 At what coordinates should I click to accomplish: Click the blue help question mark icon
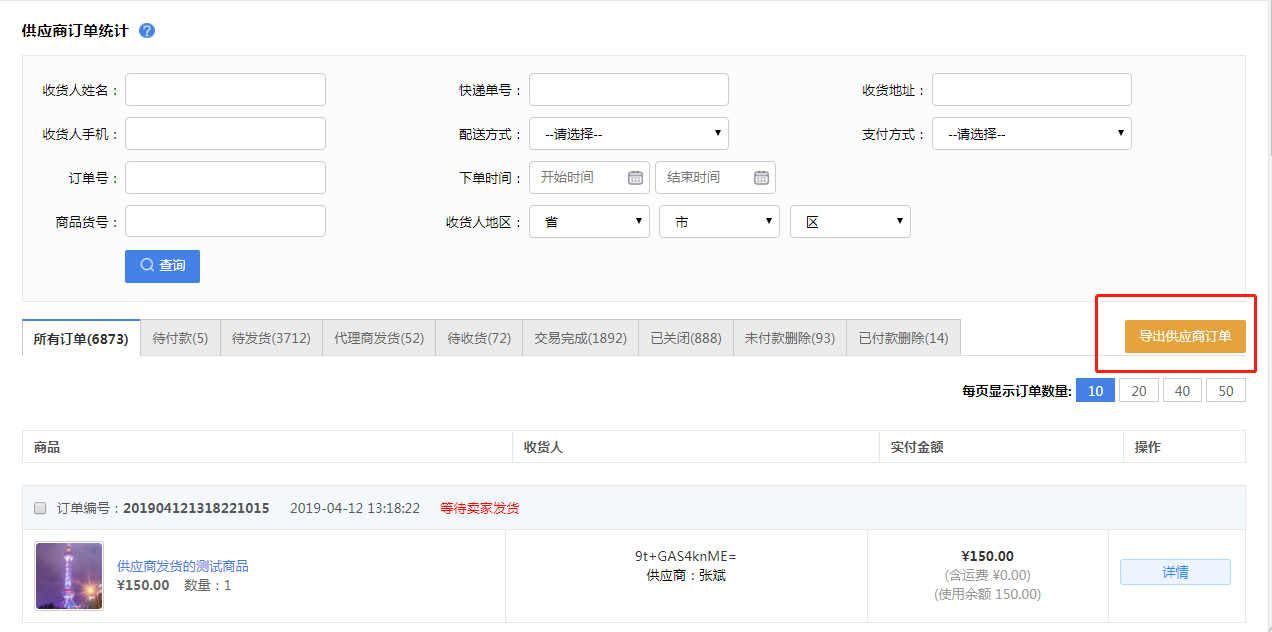click(147, 30)
